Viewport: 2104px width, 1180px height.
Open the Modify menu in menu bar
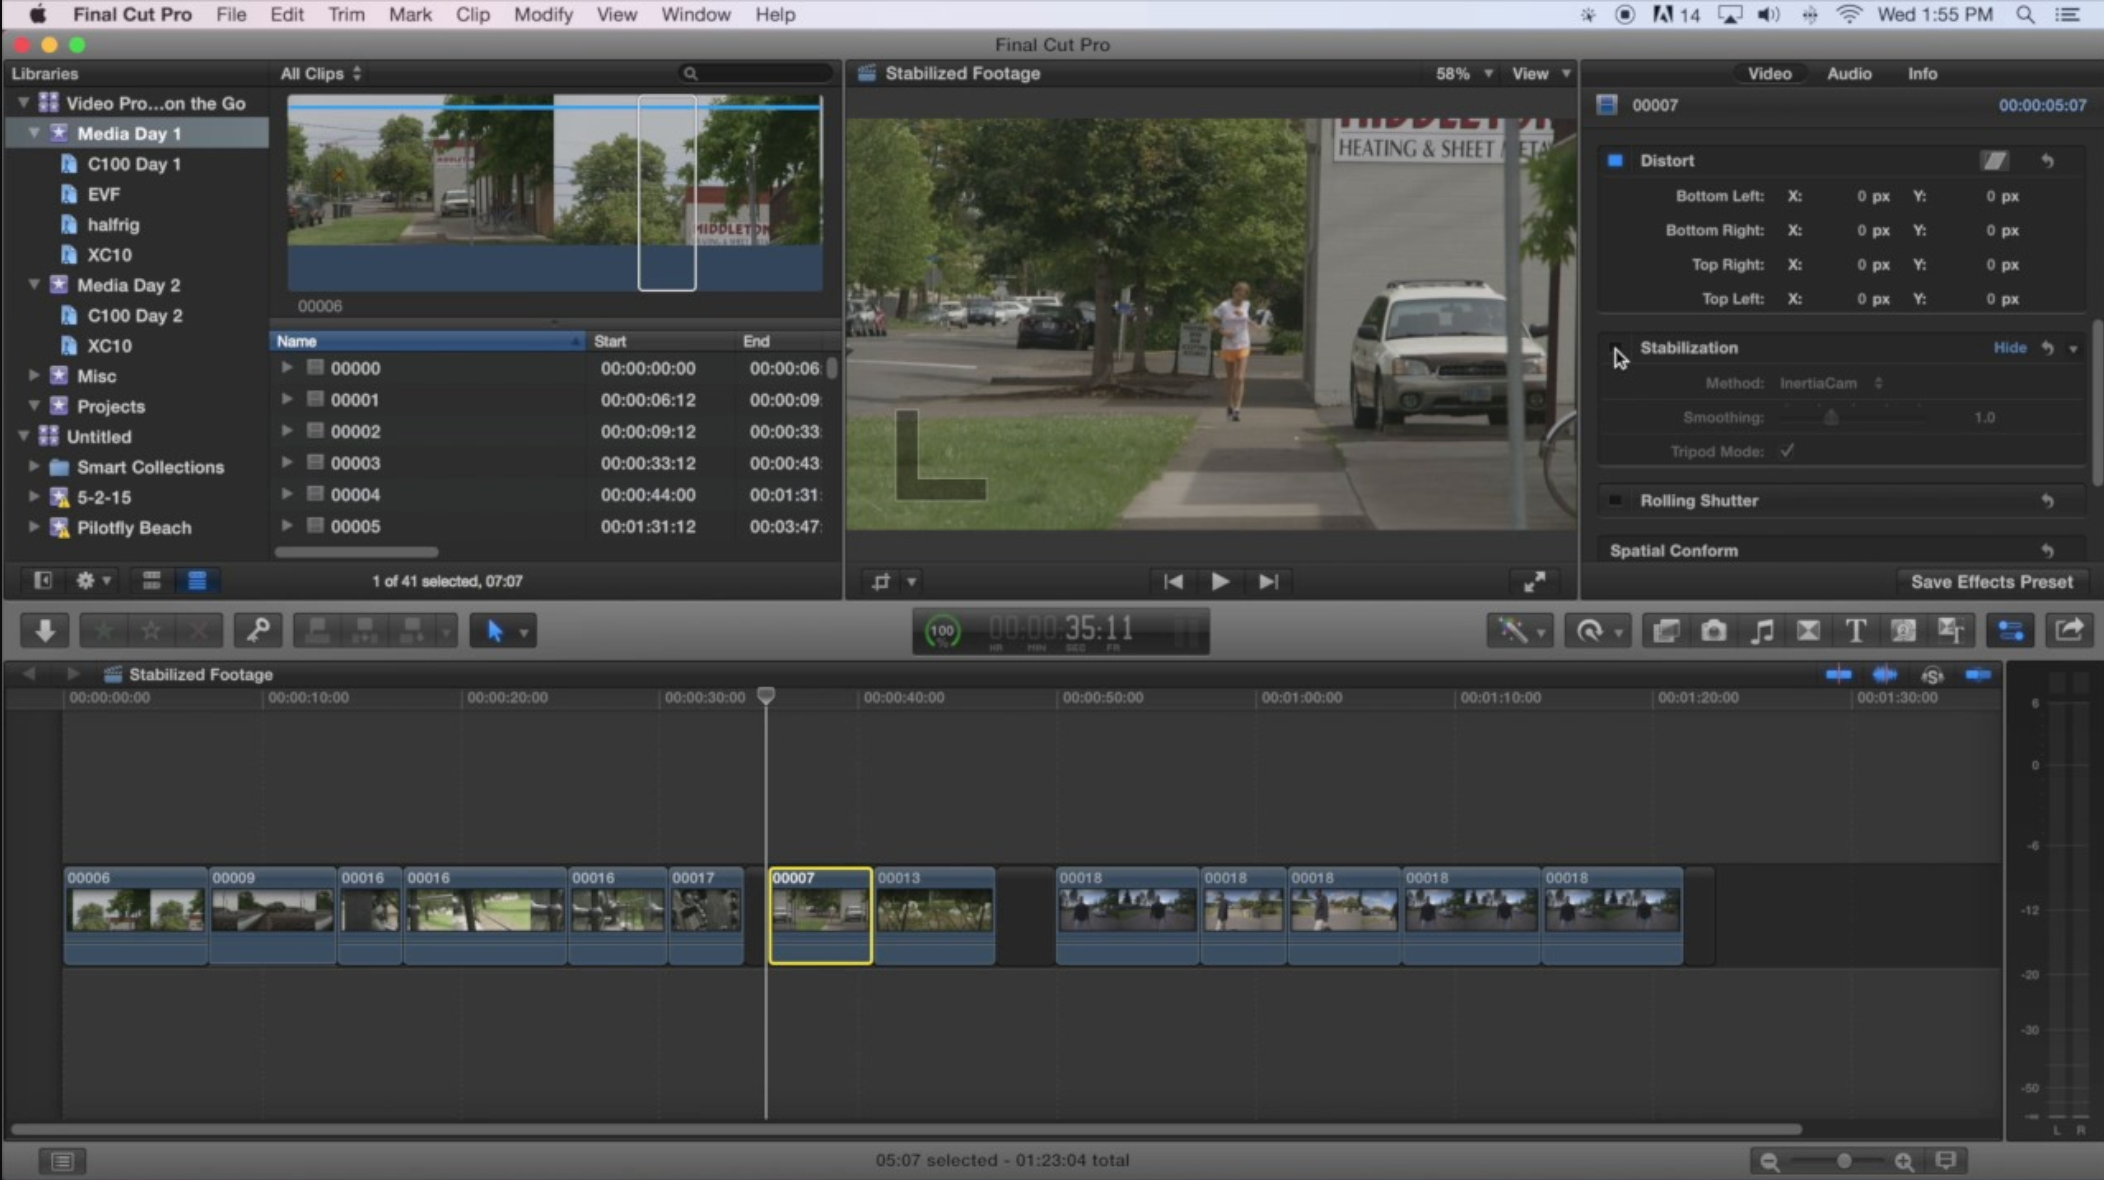pos(543,14)
